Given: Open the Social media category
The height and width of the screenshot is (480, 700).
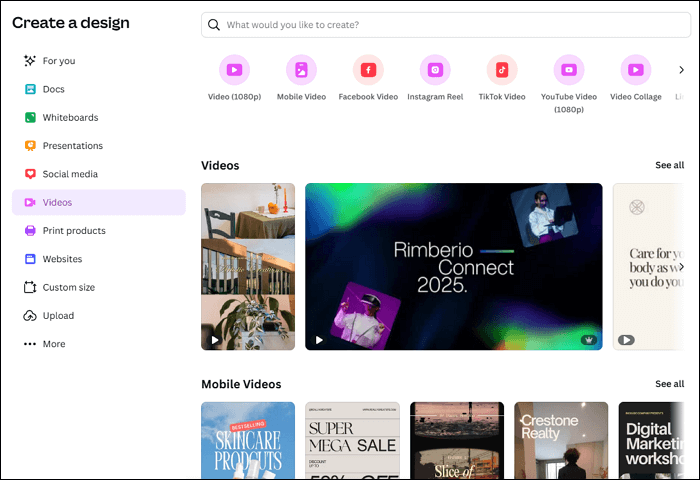Looking at the screenshot, I should tap(69, 174).
